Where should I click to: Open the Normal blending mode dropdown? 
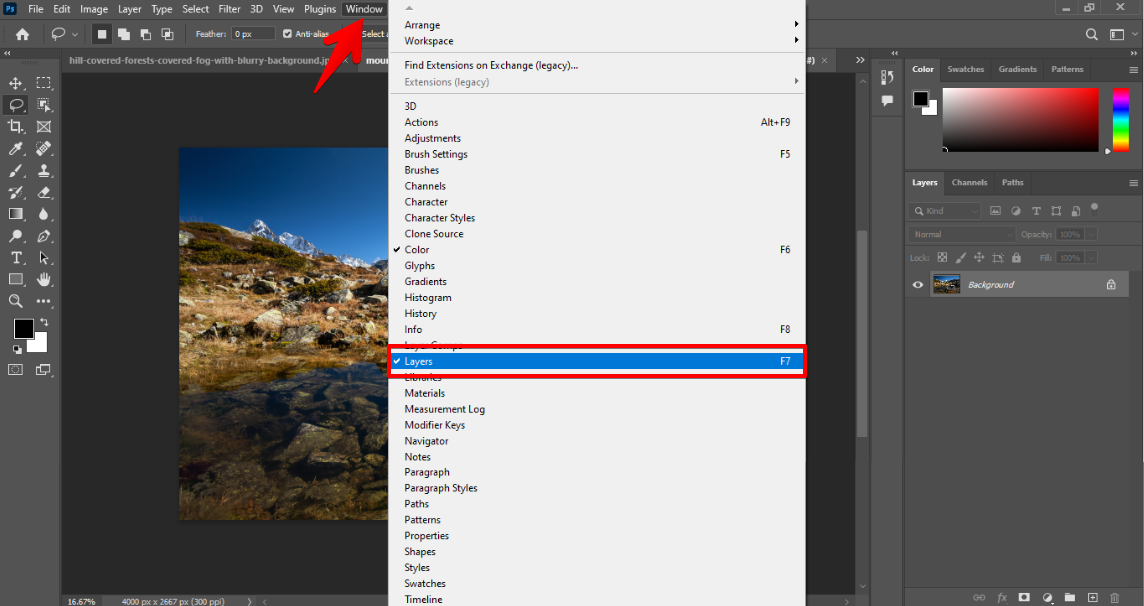962,235
